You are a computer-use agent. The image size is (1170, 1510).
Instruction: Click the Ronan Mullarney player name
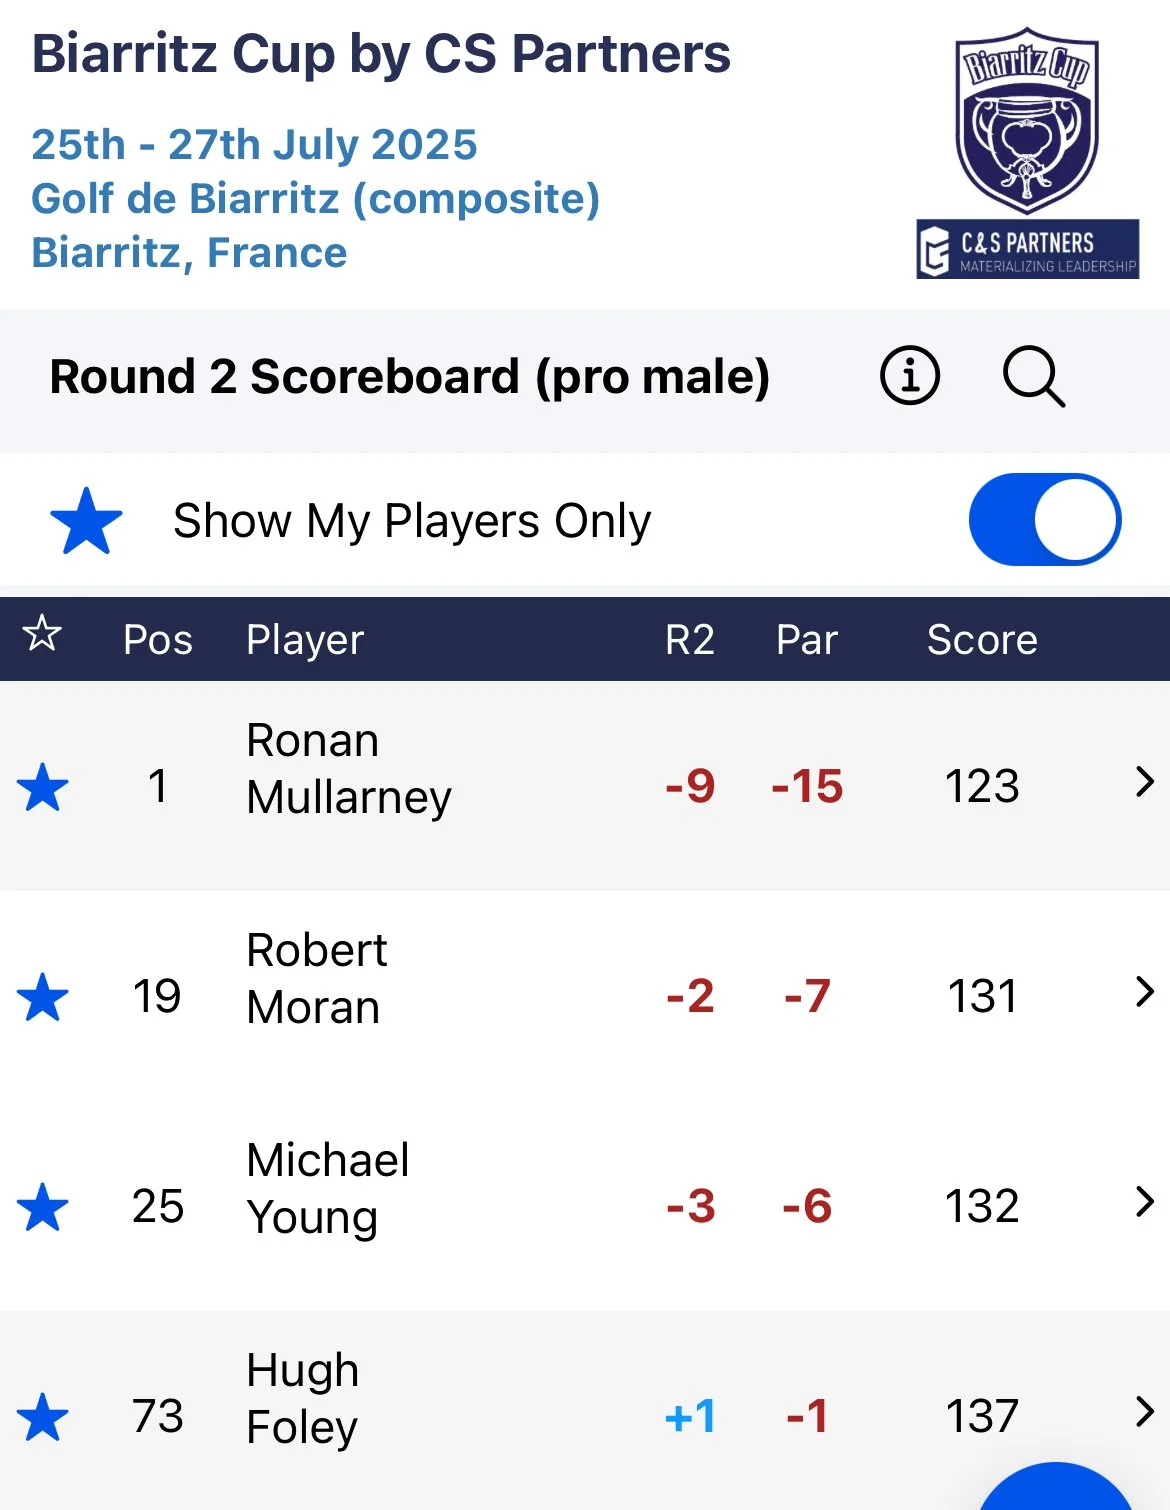coord(348,769)
